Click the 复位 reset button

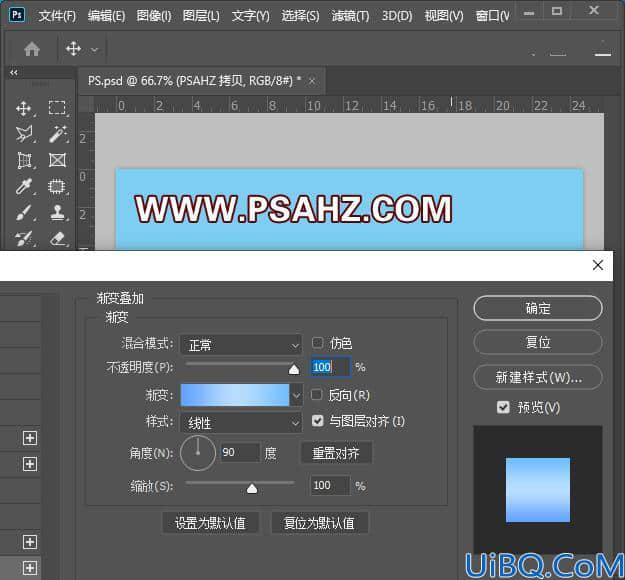[x=538, y=342]
